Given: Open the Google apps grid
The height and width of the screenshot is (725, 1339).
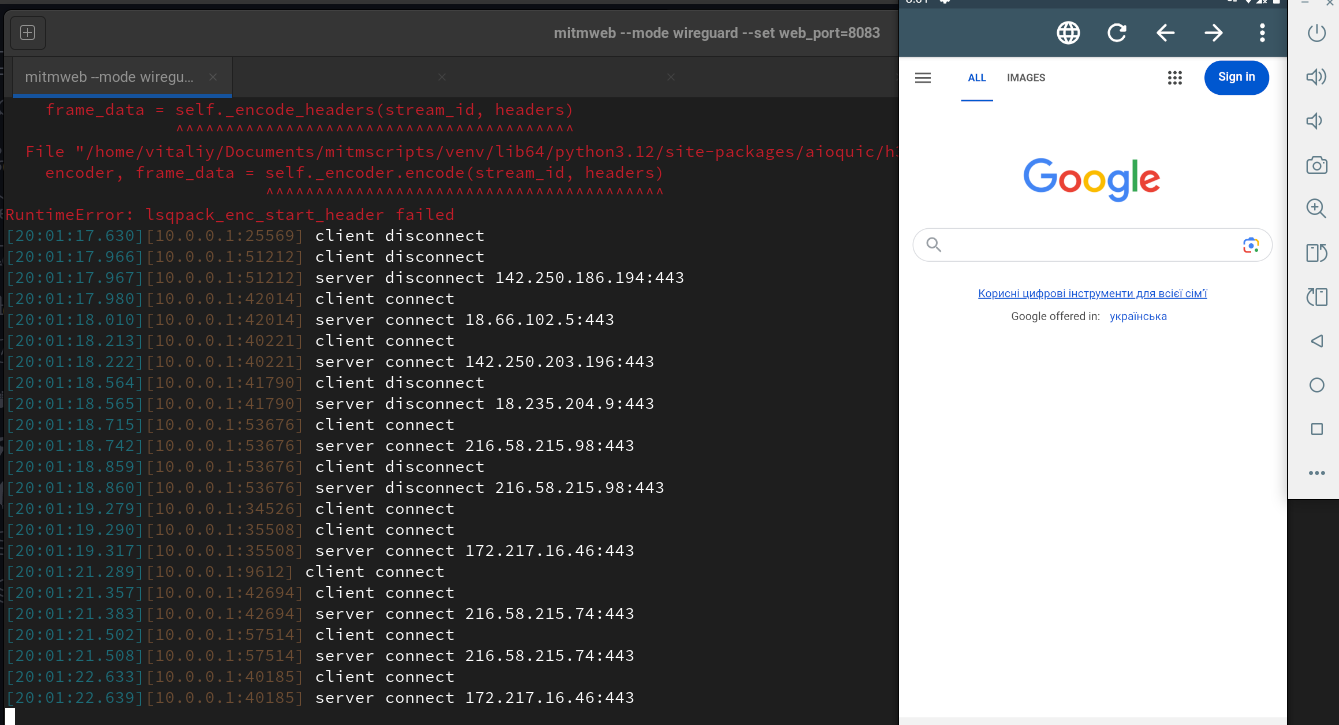Looking at the screenshot, I should (1175, 77).
